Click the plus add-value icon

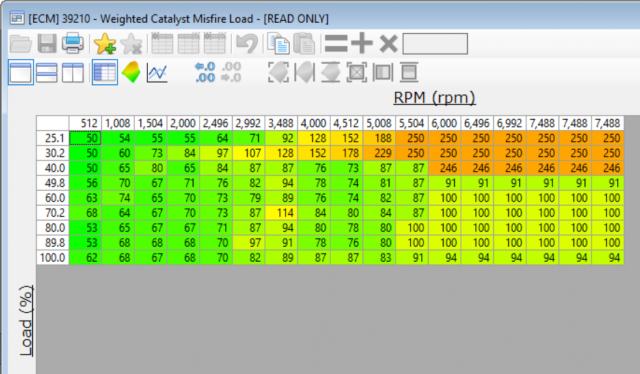click(x=362, y=43)
